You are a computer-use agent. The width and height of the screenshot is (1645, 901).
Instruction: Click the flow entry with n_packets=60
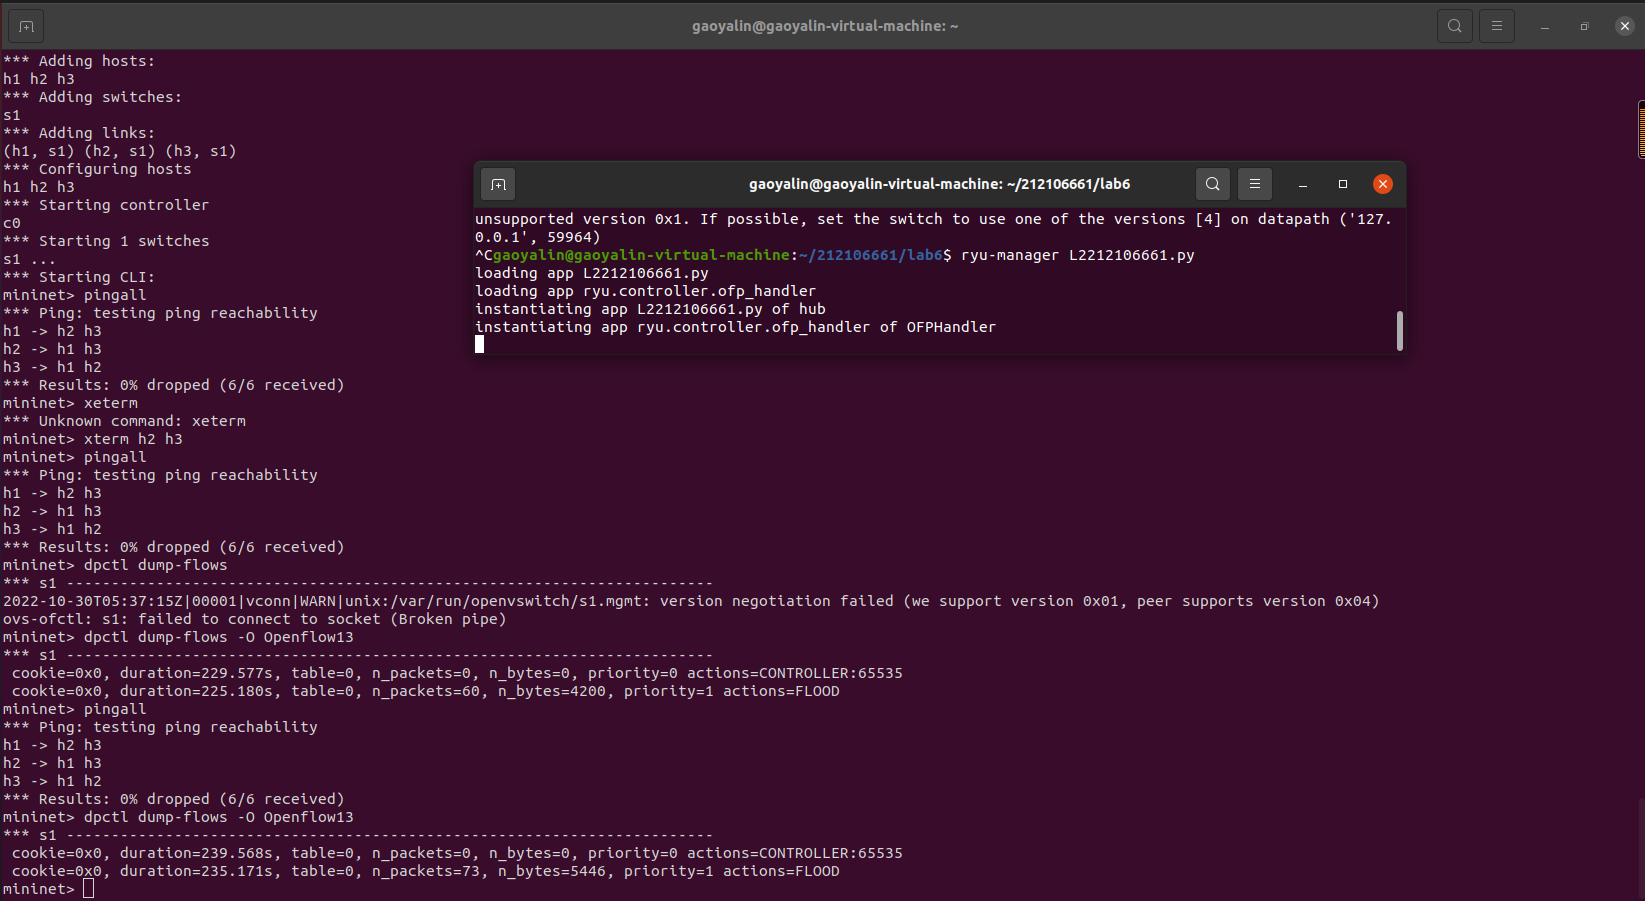click(425, 691)
